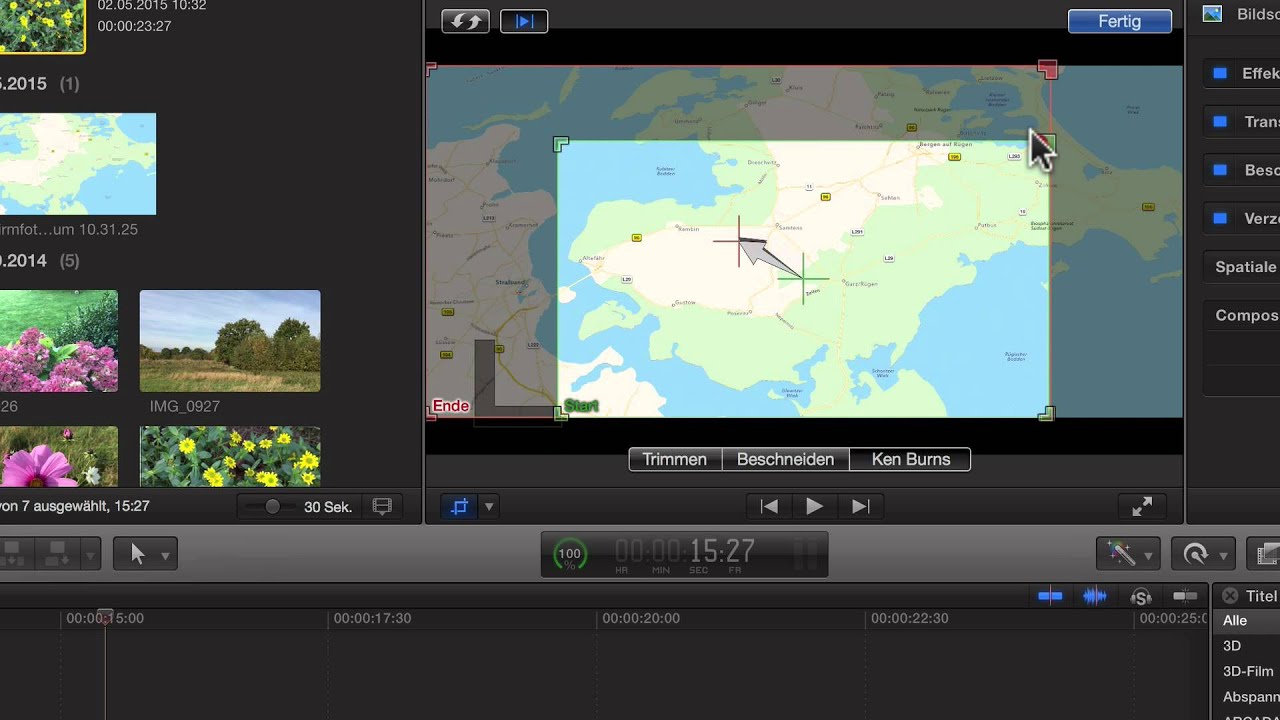Viewport: 1280px width, 720px height.
Task: Toggle the Effekte checkbox in inspector
Action: point(1220,73)
